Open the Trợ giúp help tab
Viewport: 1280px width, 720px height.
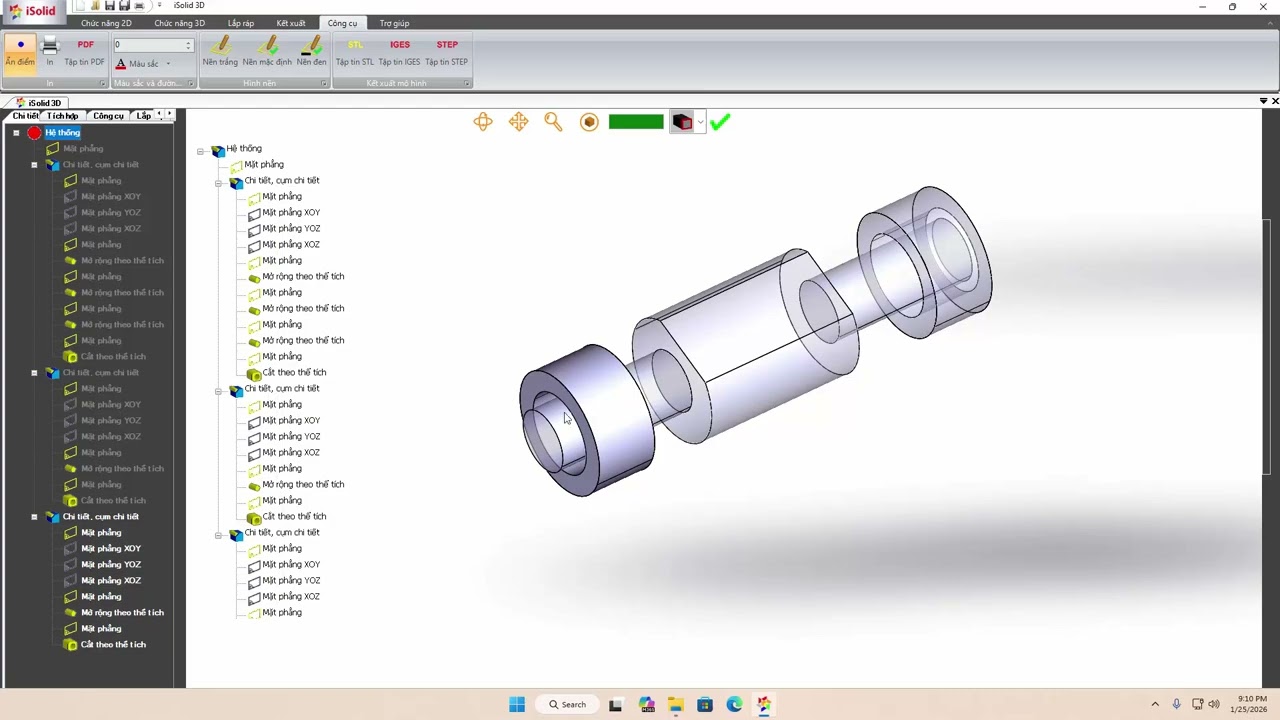point(394,23)
